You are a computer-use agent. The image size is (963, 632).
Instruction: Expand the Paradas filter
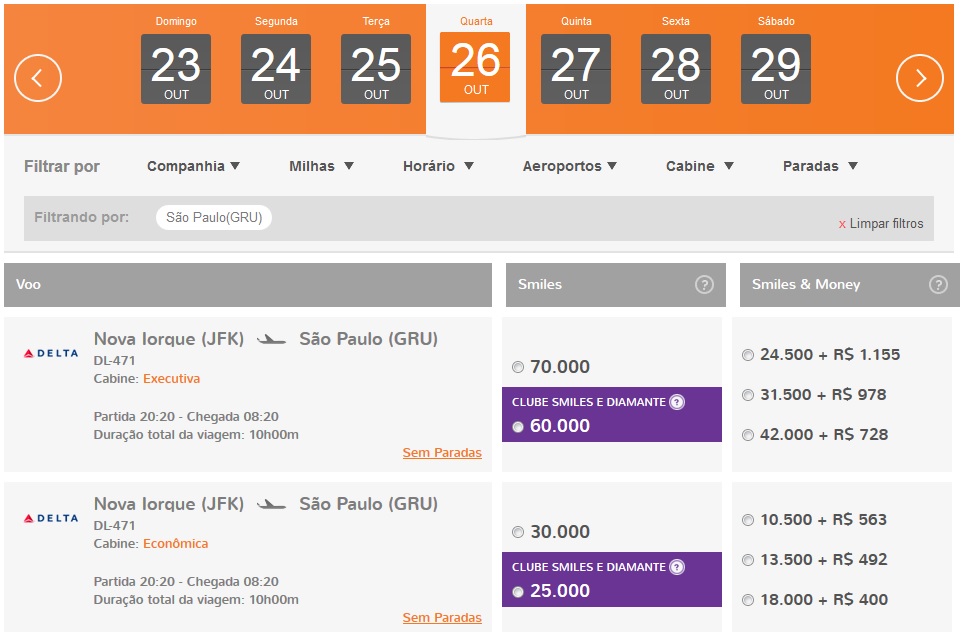coord(820,166)
